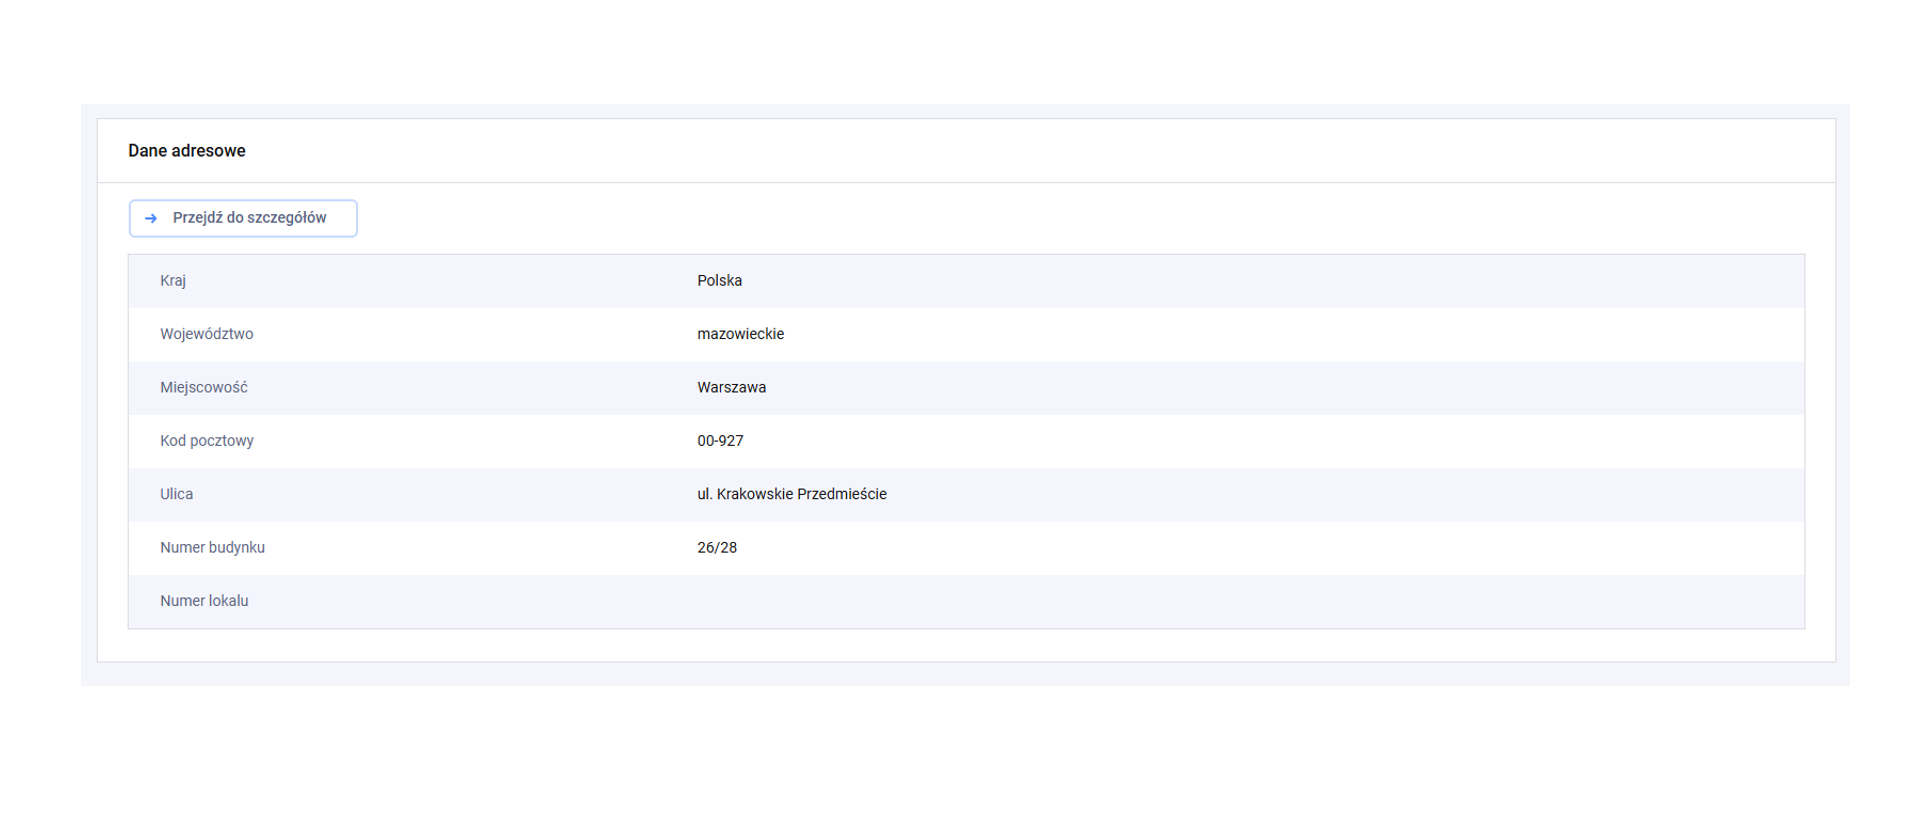Click the empty Numer lokalu value cell

point(1000,601)
